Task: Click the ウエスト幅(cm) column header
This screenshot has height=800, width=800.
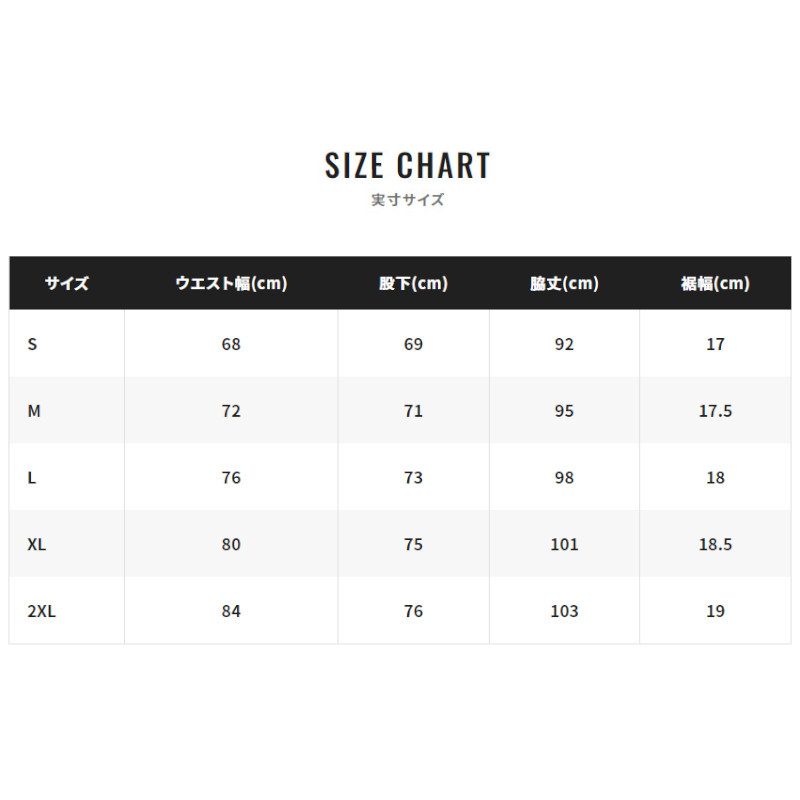Action: pos(231,283)
